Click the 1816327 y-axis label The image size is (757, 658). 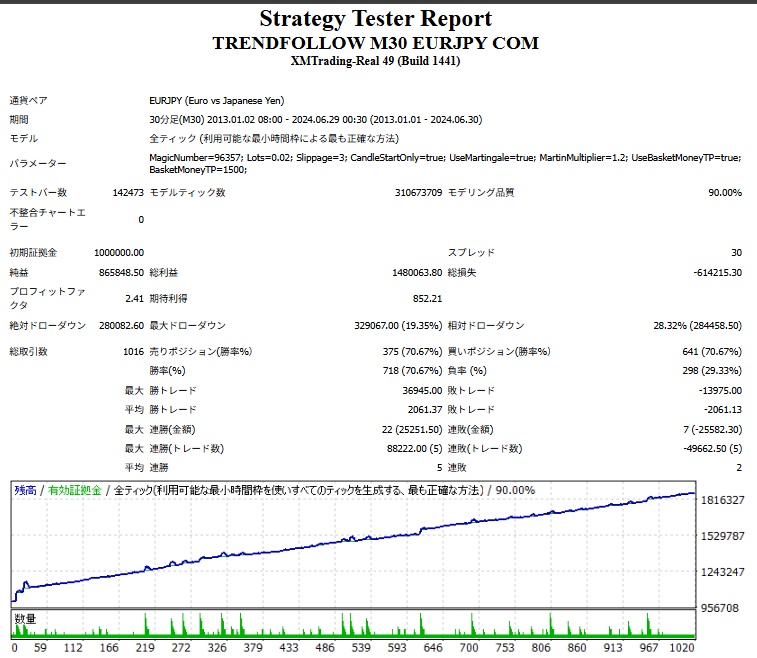pyautogui.click(x=724, y=500)
